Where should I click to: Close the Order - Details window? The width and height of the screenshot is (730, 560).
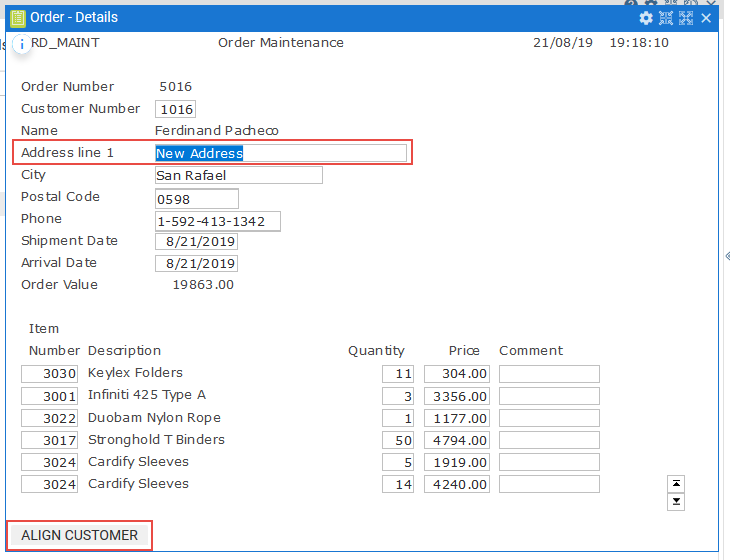[706, 18]
